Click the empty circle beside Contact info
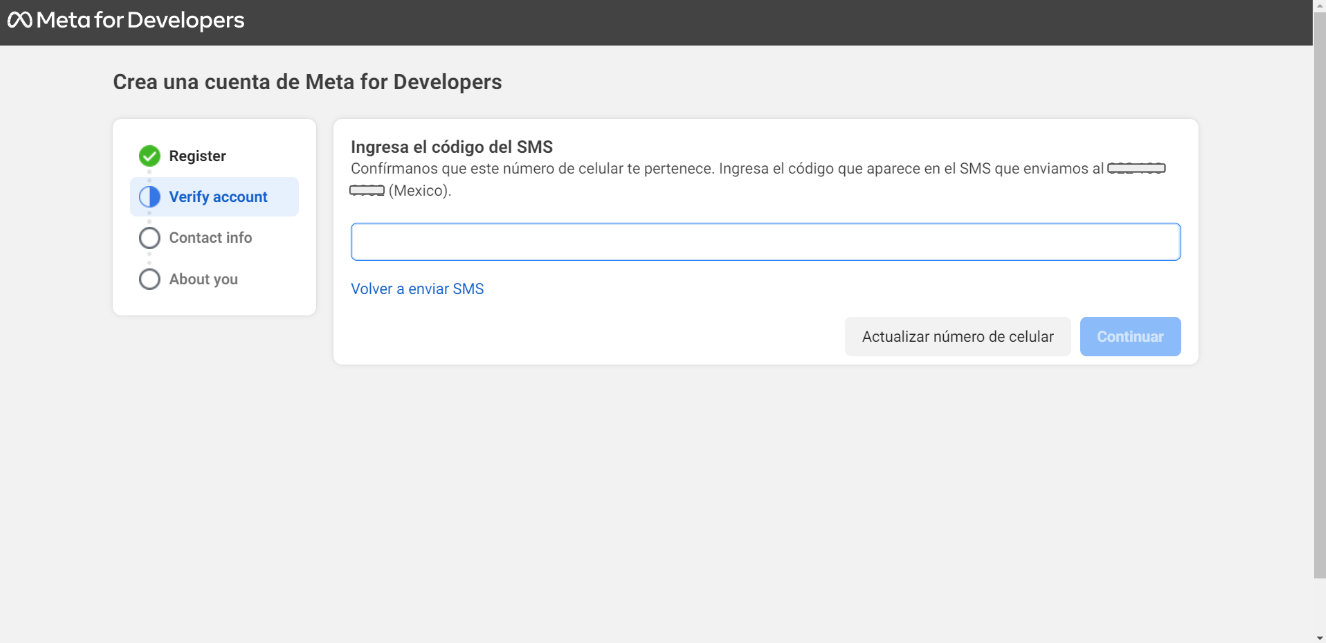The height and width of the screenshot is (643, 1326). point(150,238)
